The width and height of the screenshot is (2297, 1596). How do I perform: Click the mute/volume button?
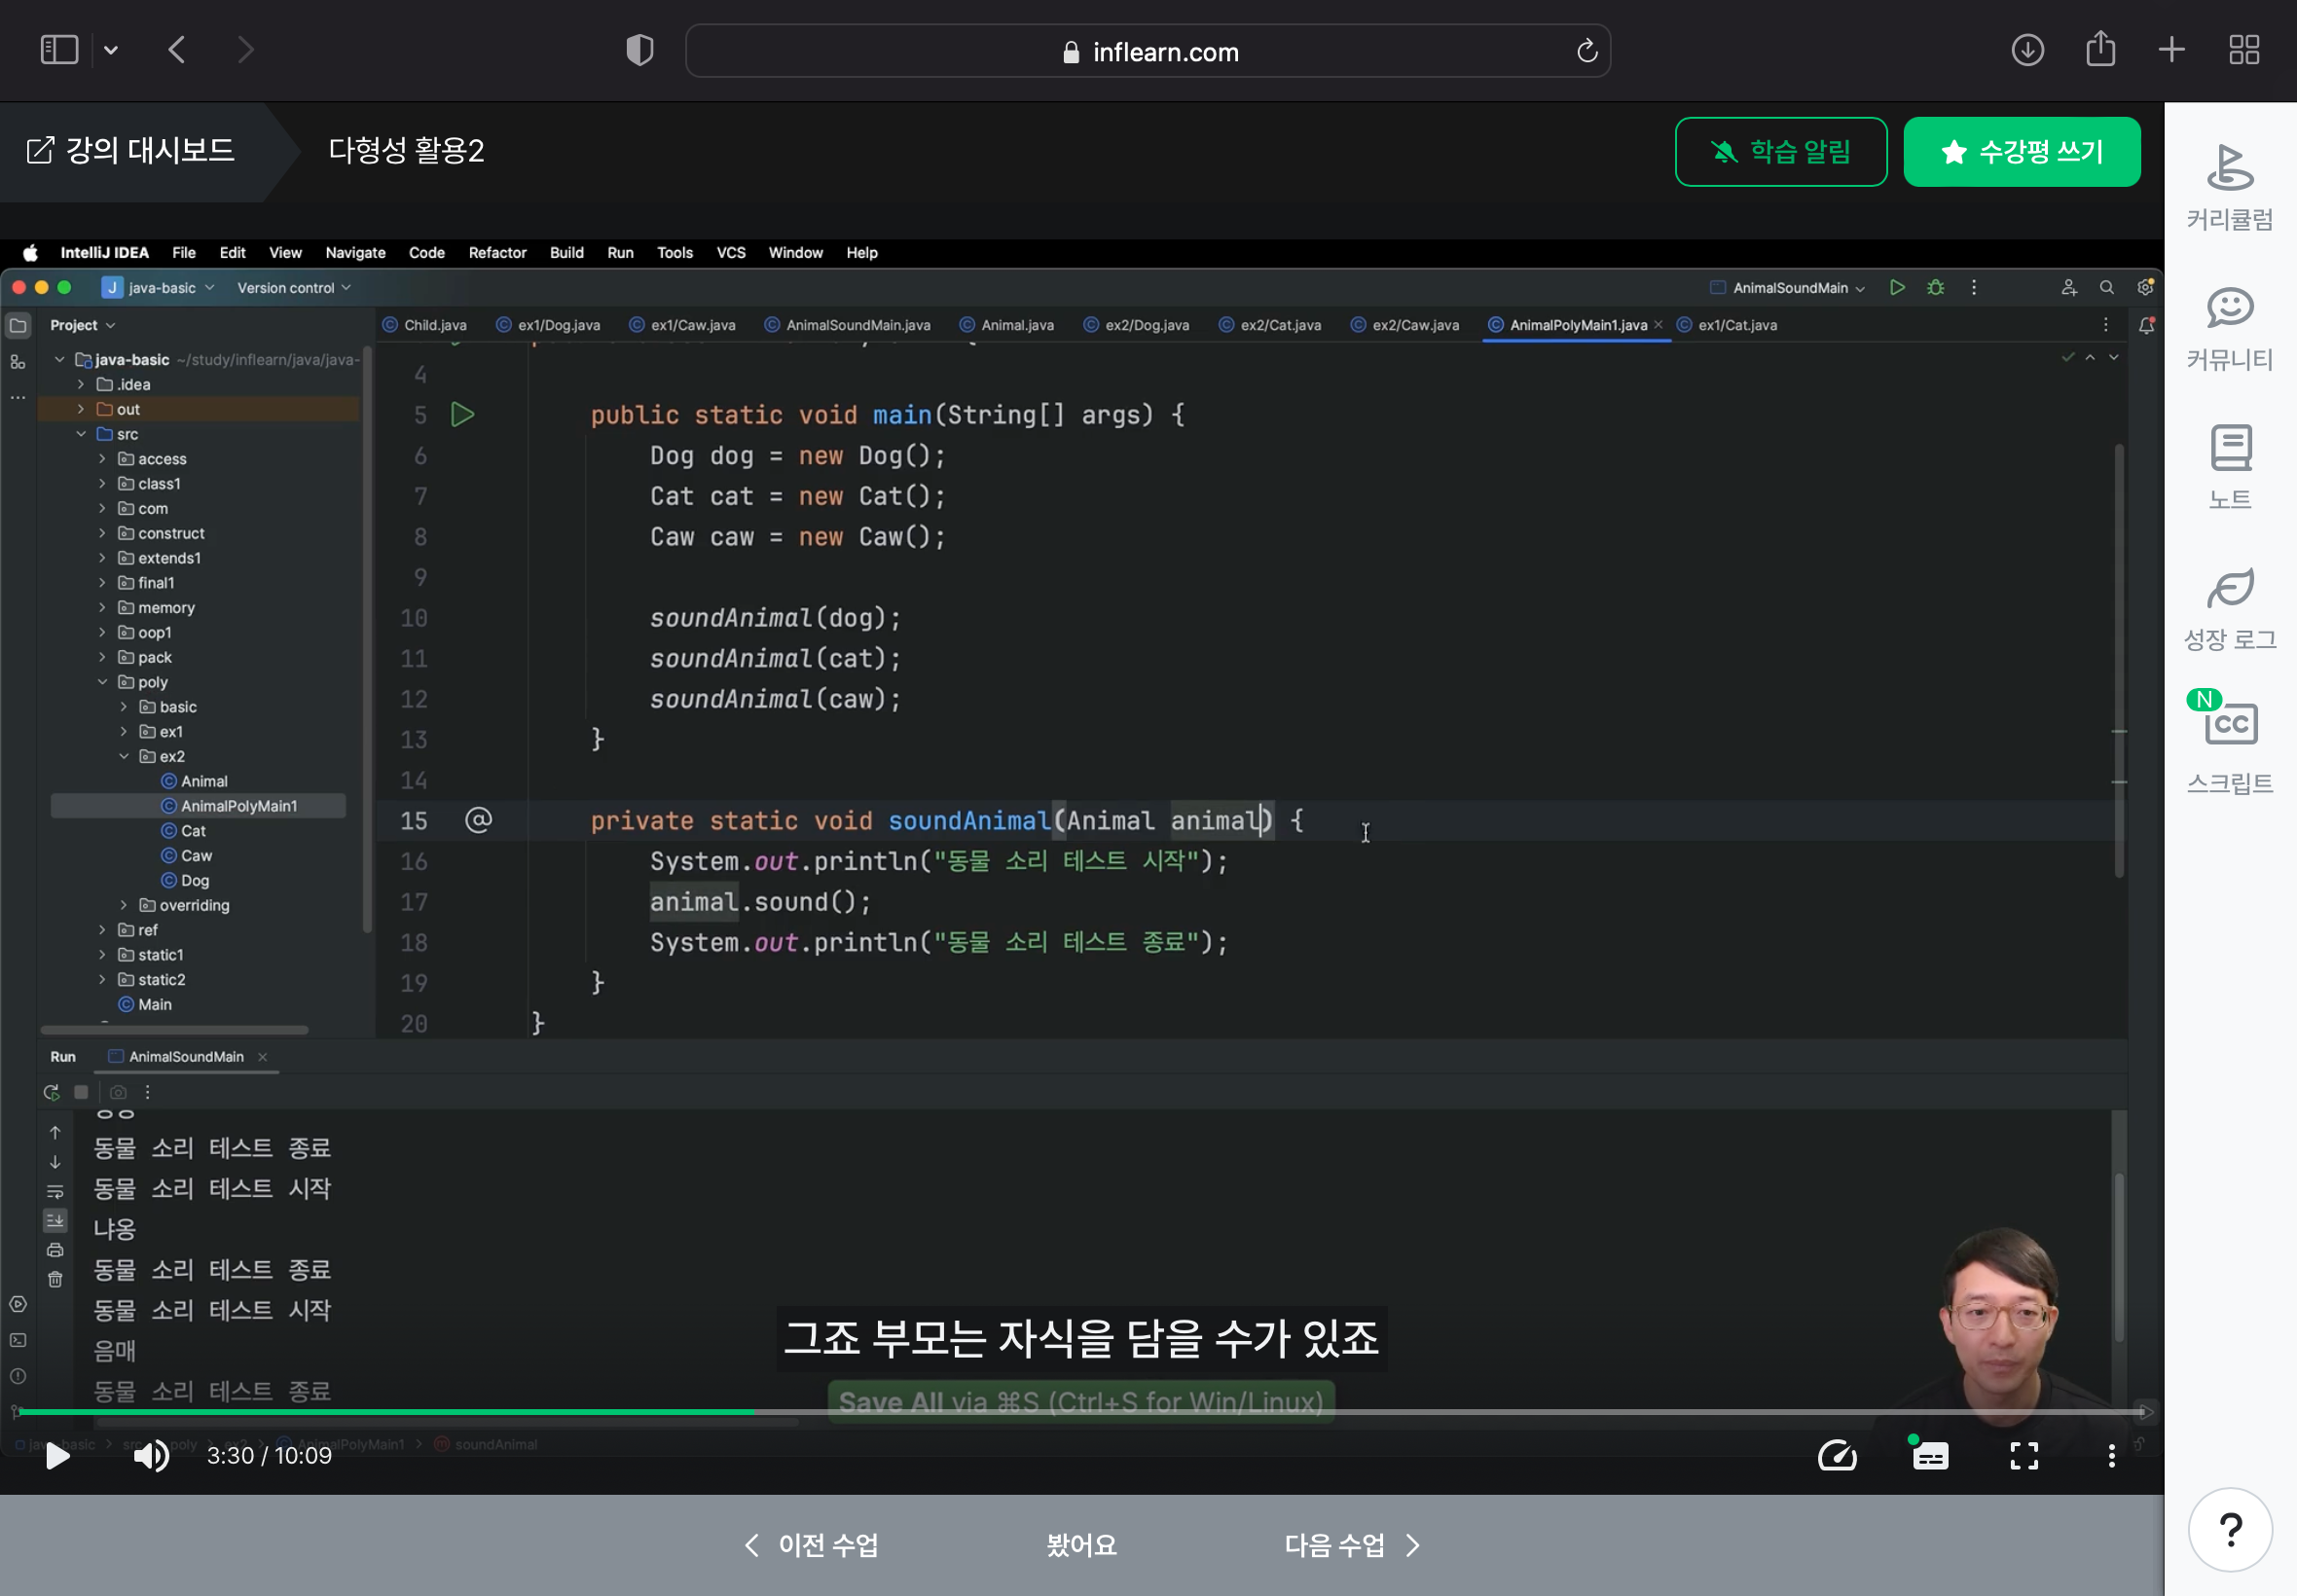[x=148, y=1457]
